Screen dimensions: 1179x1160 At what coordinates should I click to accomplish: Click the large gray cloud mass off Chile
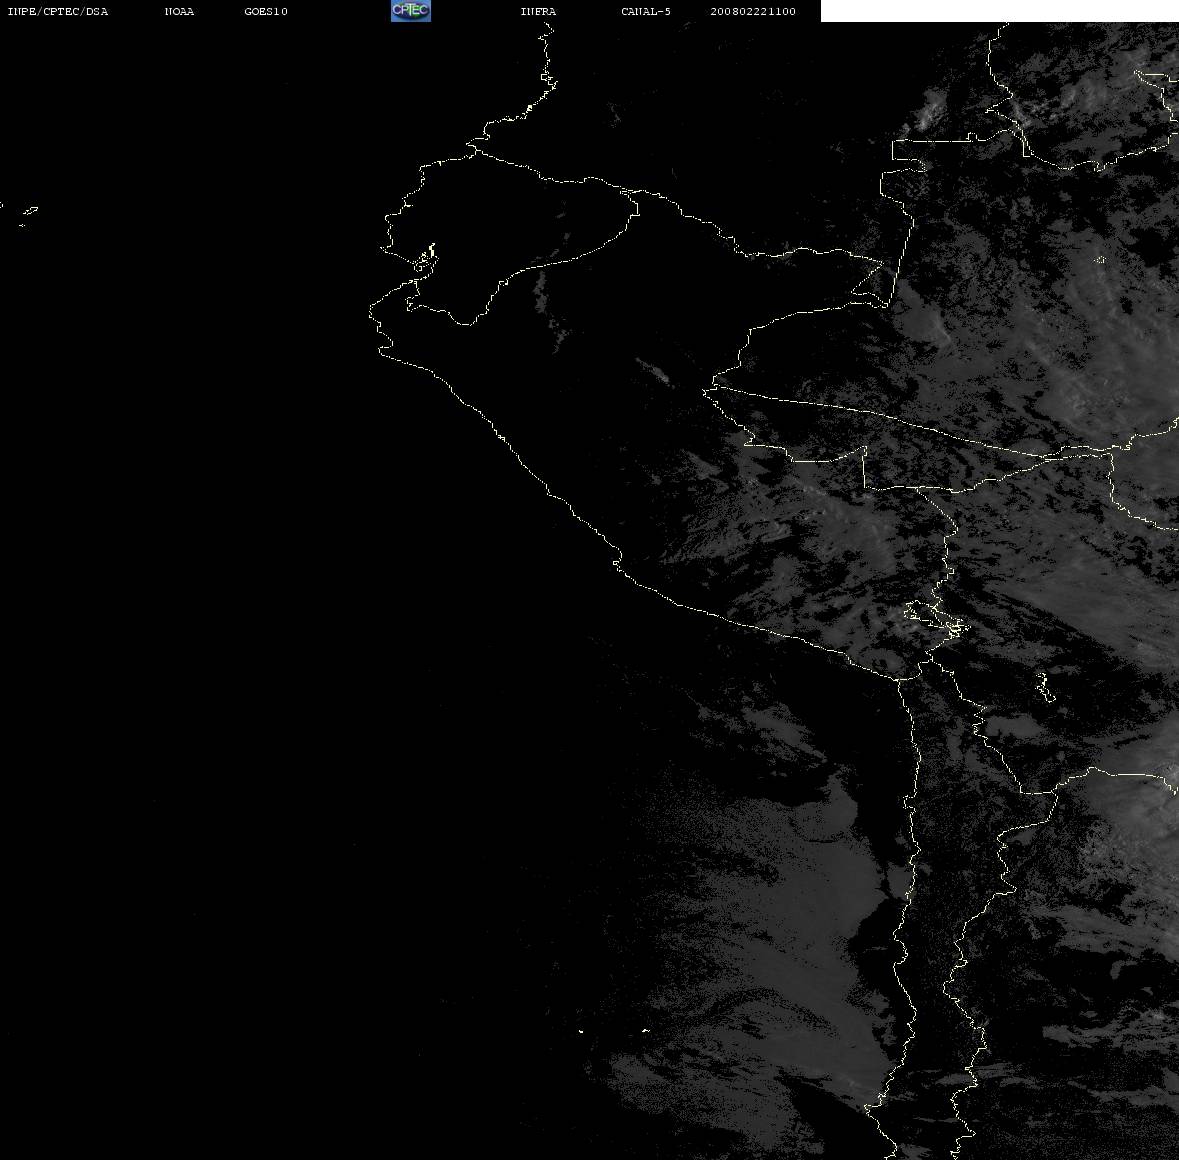pyautogui.click(x=782, y=940)
